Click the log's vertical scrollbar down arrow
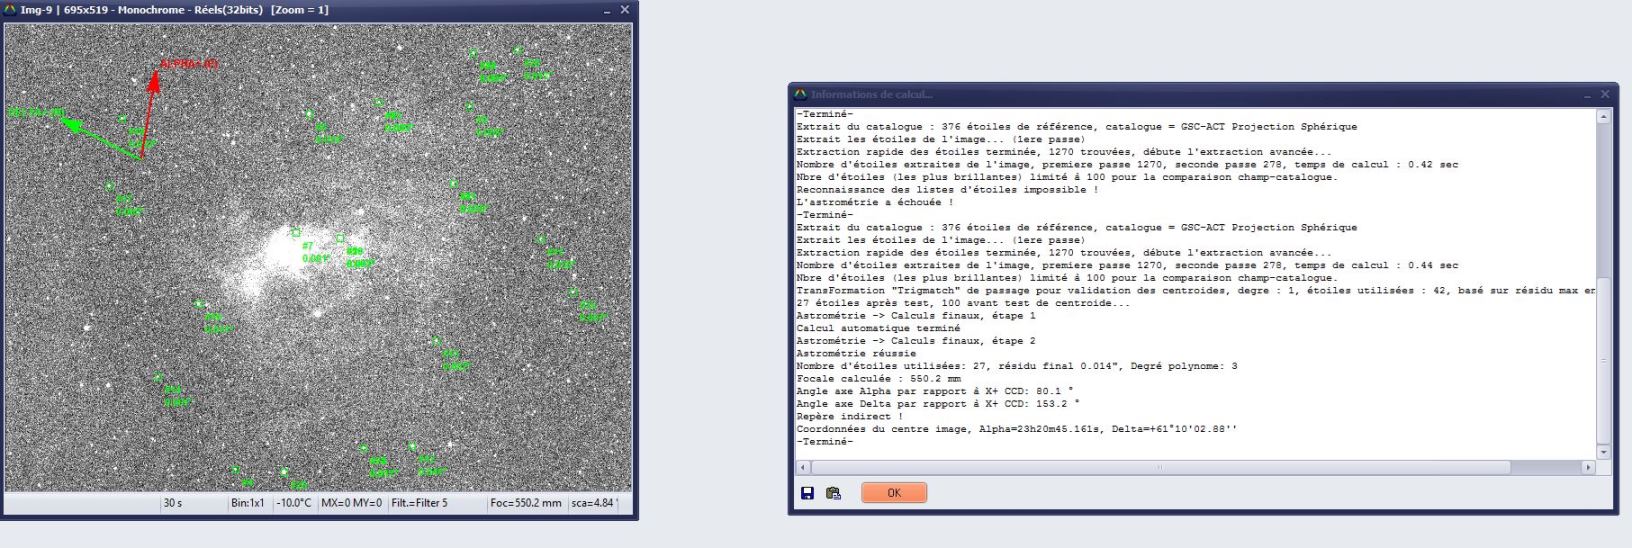Image resolution: width=1632 pixels, height=548 pixels. (x=1604, y=452)
